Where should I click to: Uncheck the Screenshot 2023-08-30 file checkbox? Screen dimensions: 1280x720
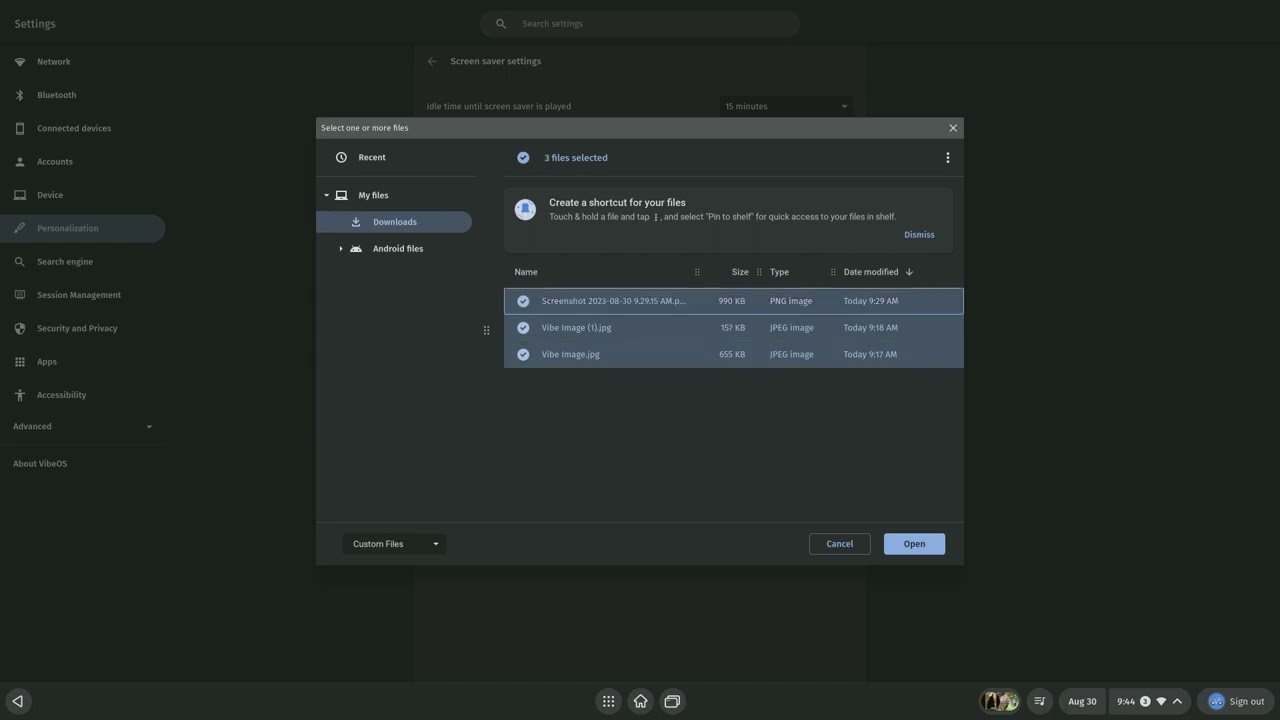pyautogui.click(x=523, y=301)
